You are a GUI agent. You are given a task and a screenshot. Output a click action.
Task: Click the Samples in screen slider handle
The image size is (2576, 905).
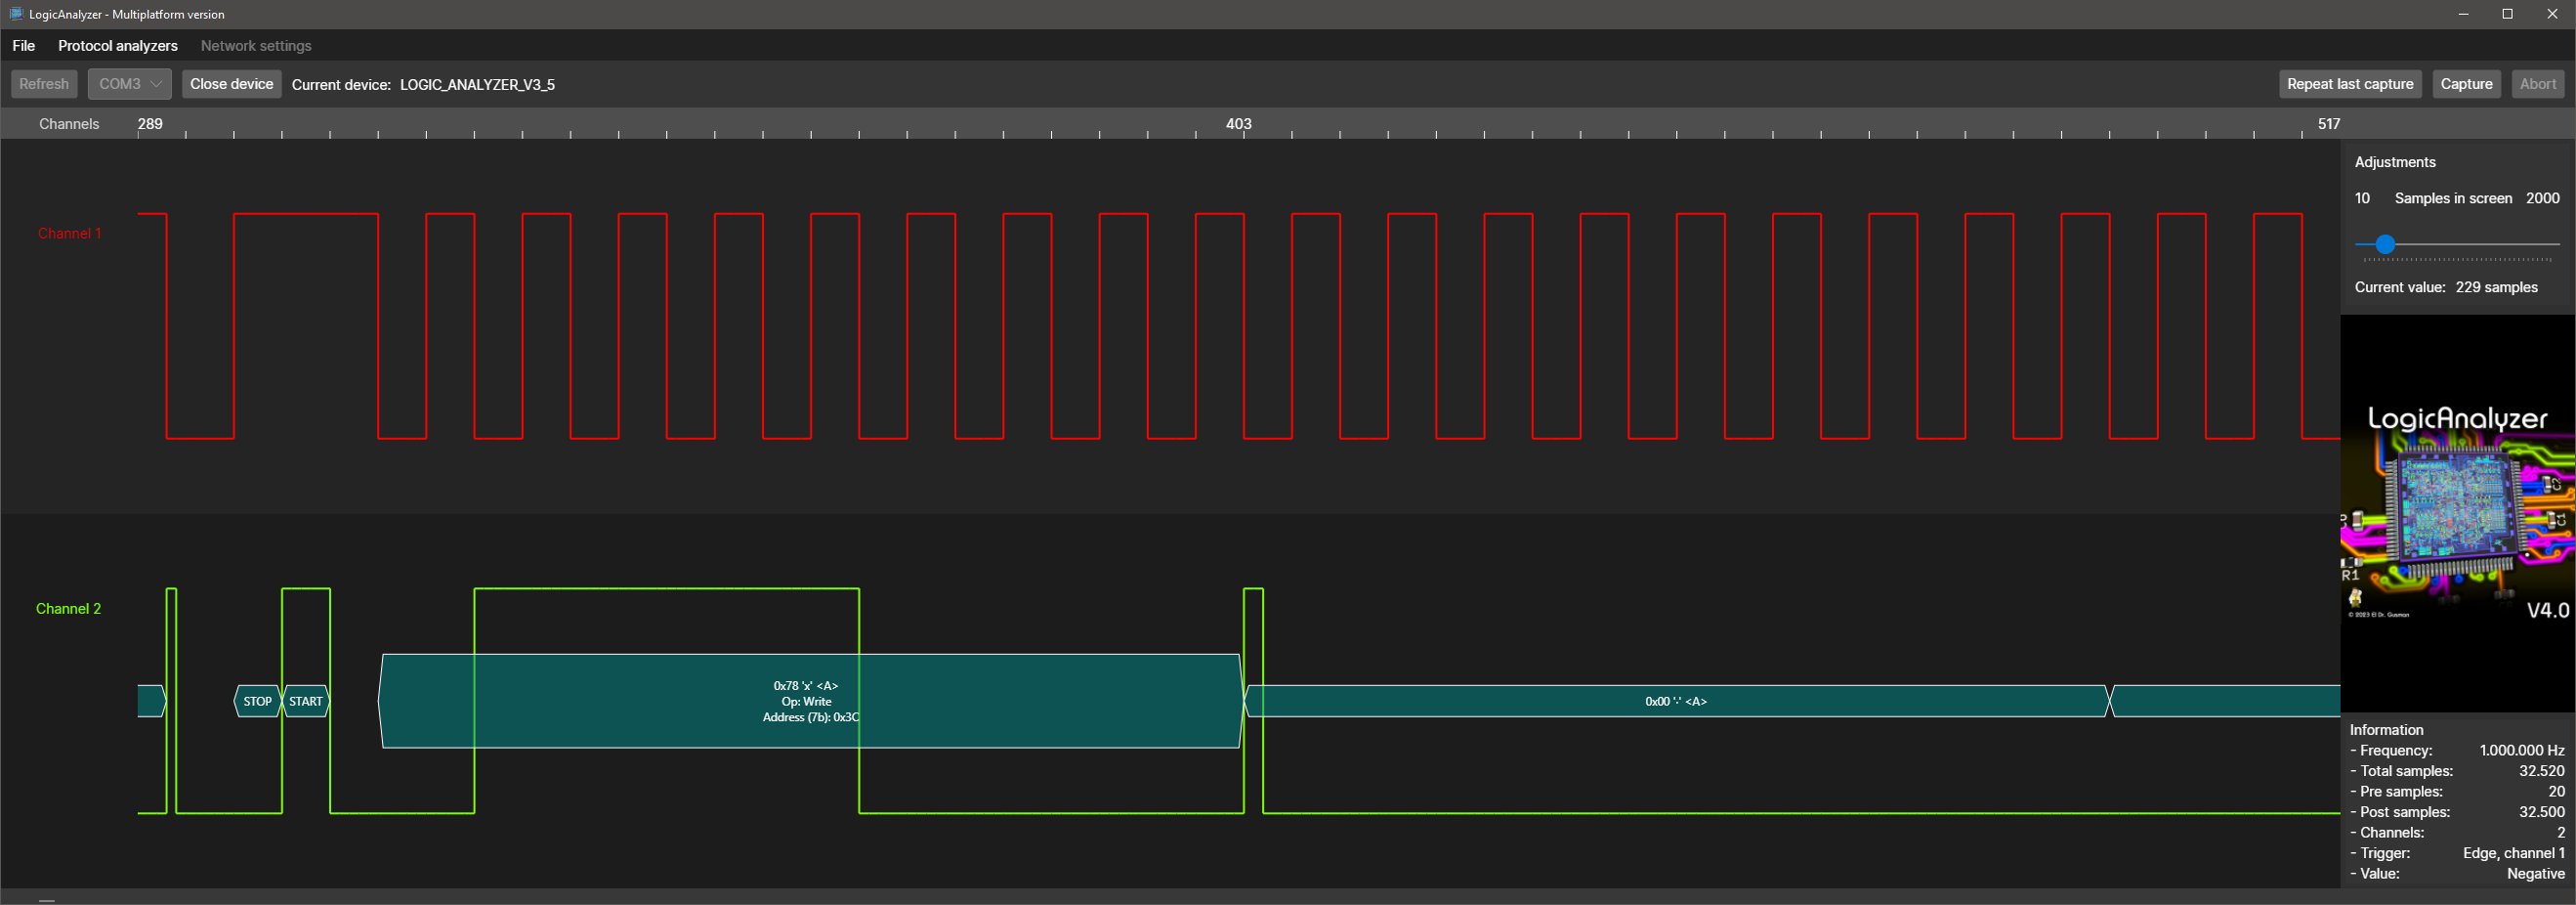click(2385, 244)
